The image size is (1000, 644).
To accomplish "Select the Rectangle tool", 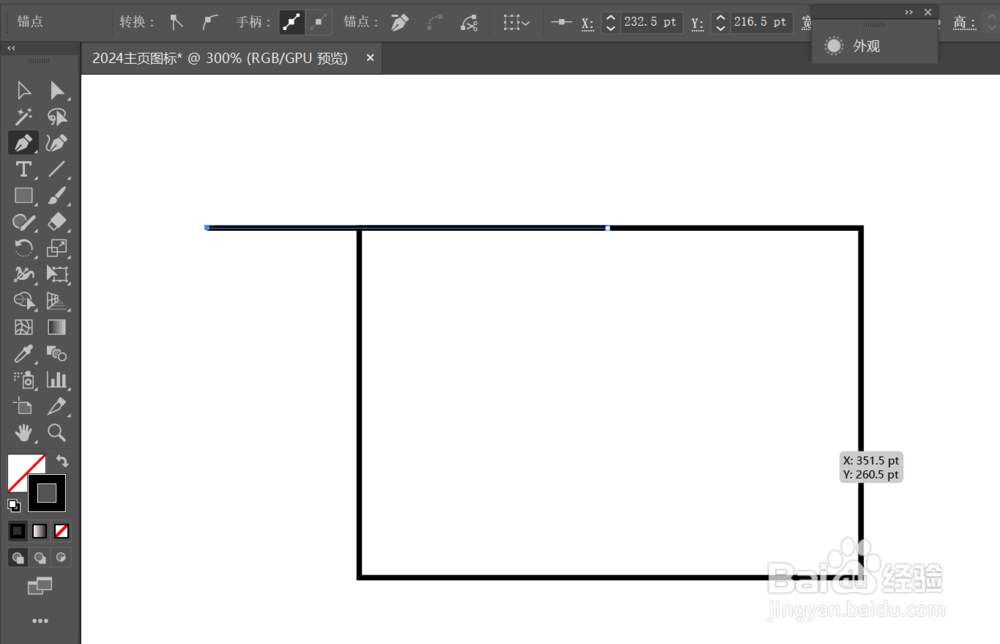I will (x=24, y=196).
